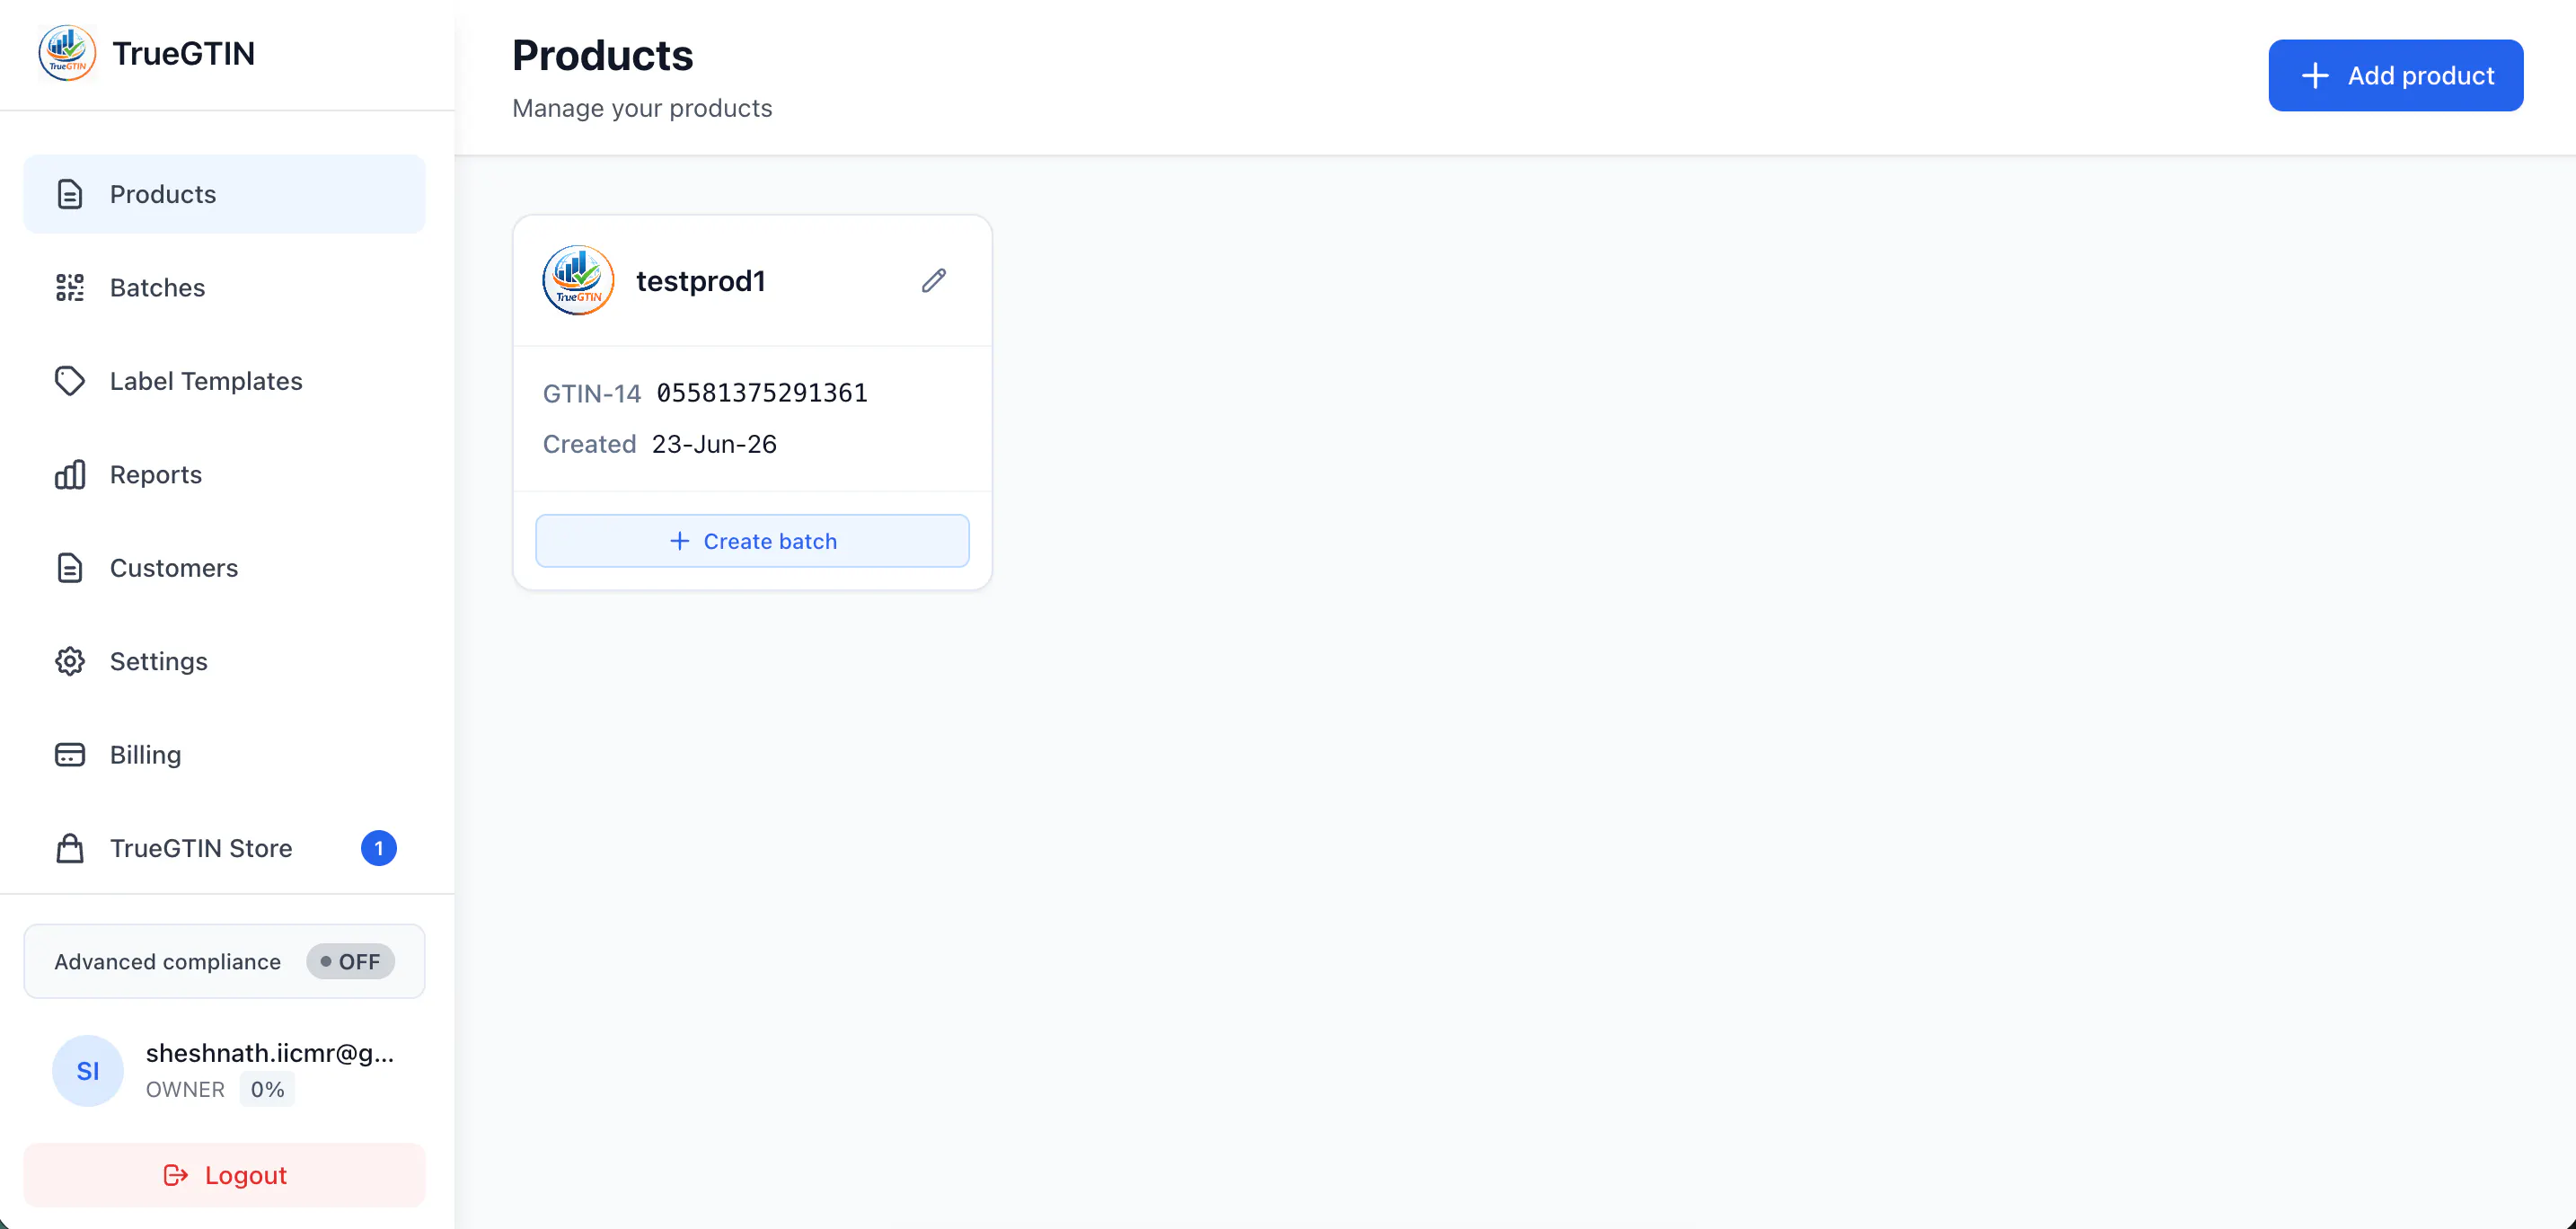Screen dimensions: 2576x1229
Task: Toggle Advanced compliance OFF switch
Action: click(350, 961)
